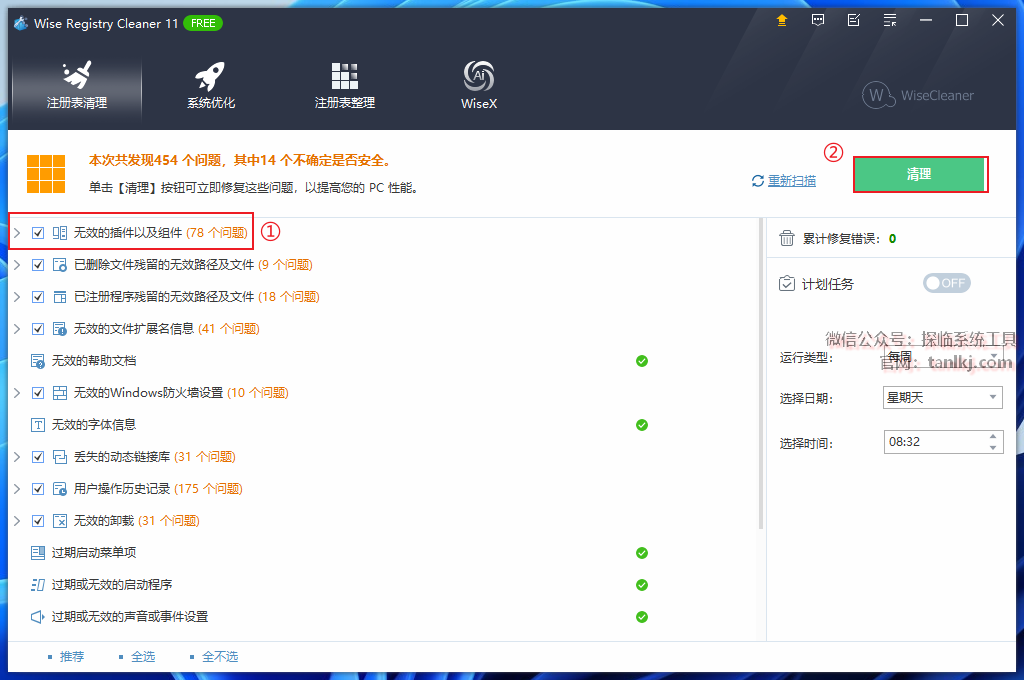Expand the 用户操作历史记录 row
The image size is (1024, 680).
[17, 489]
